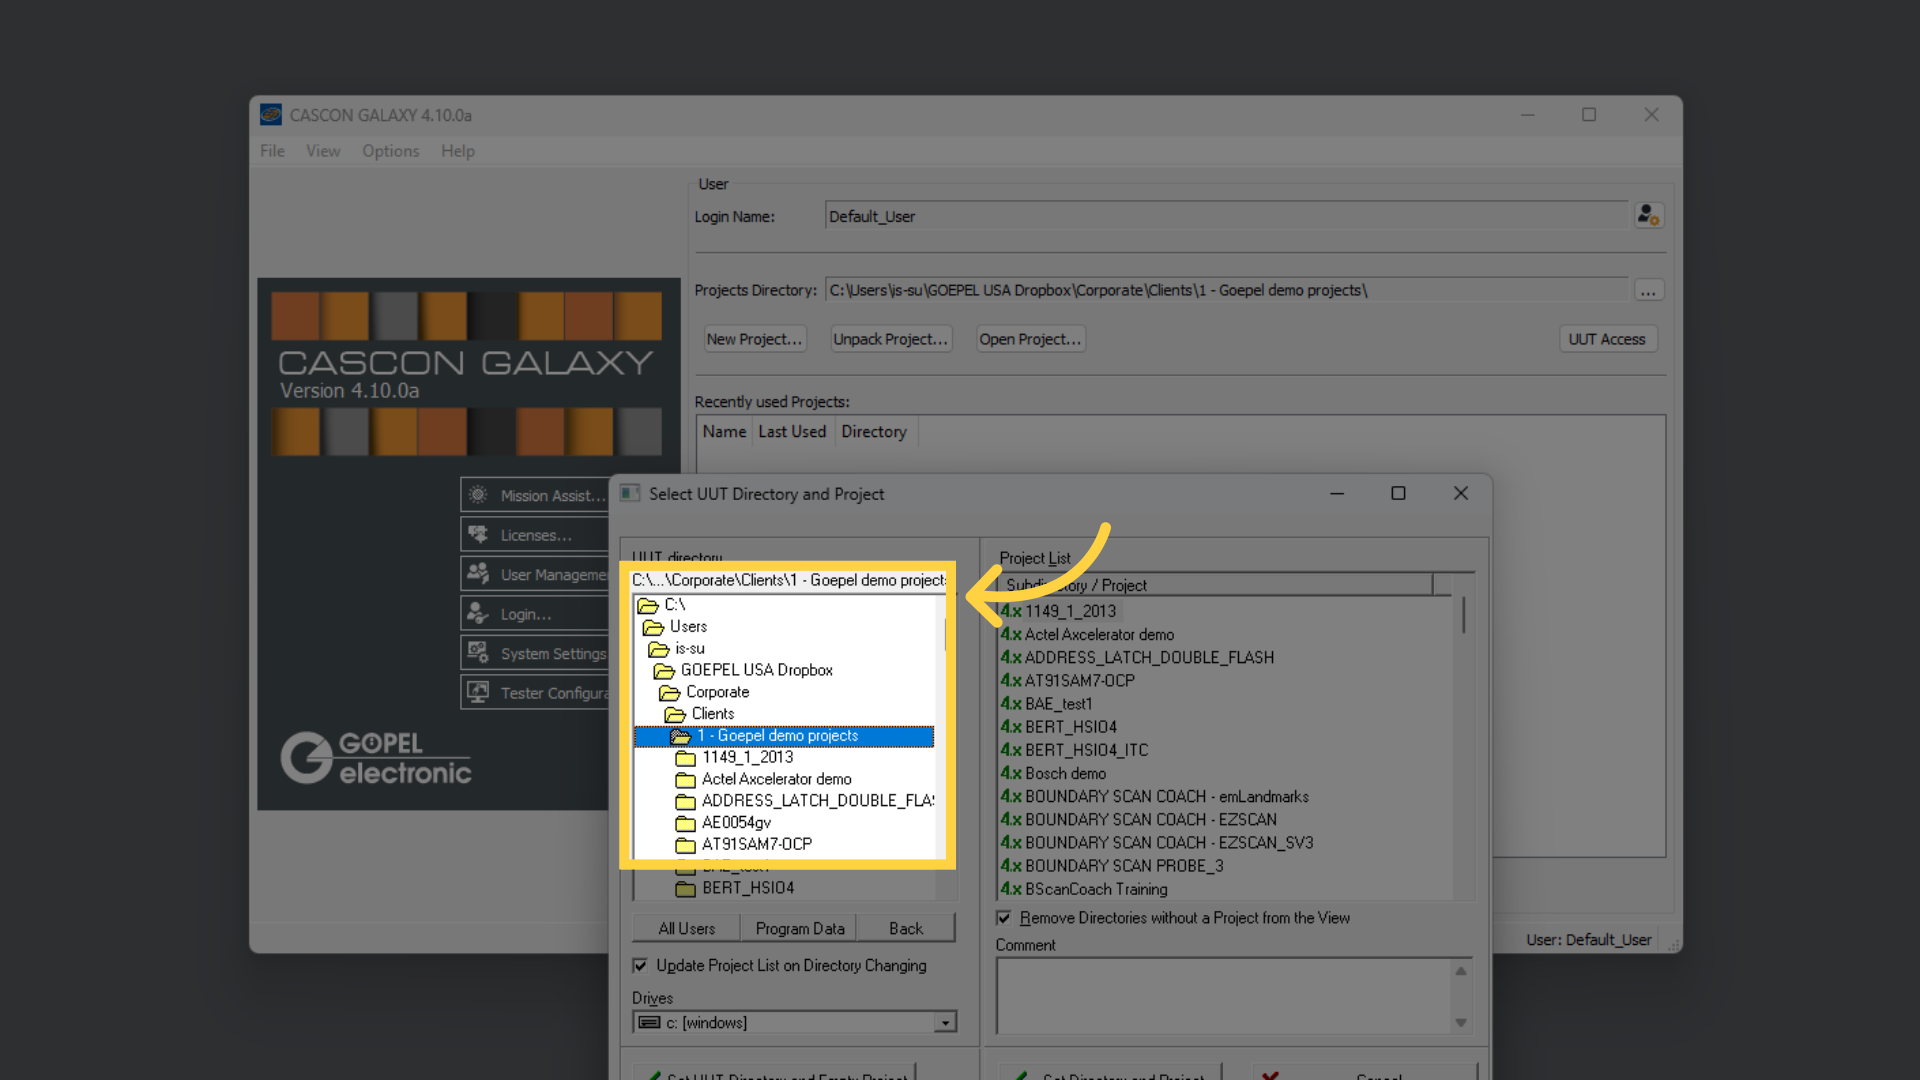This screenshot has height=1080, width=1920.
Task: Open the View menu
Action: click(323, 151)
